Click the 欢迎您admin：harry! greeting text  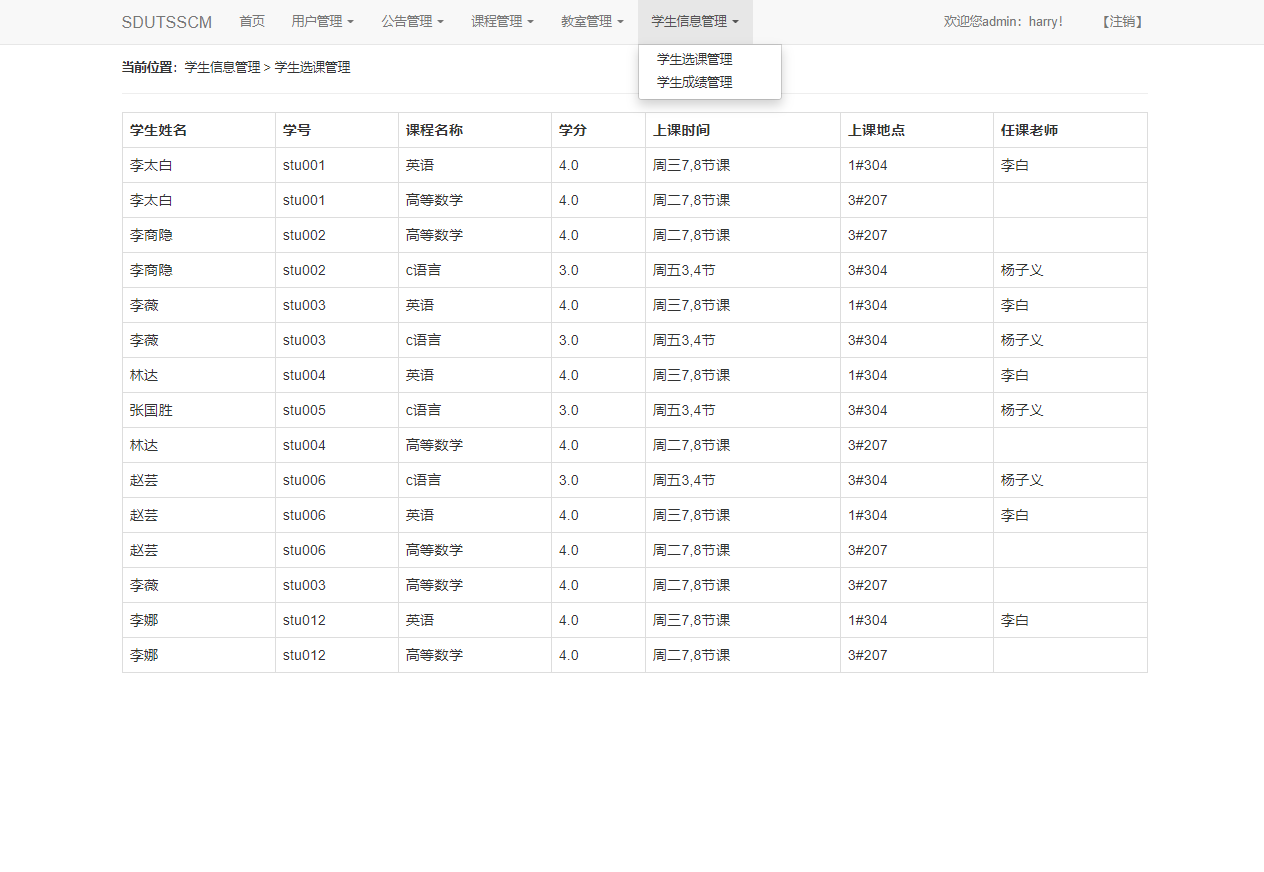[1003, 21]
